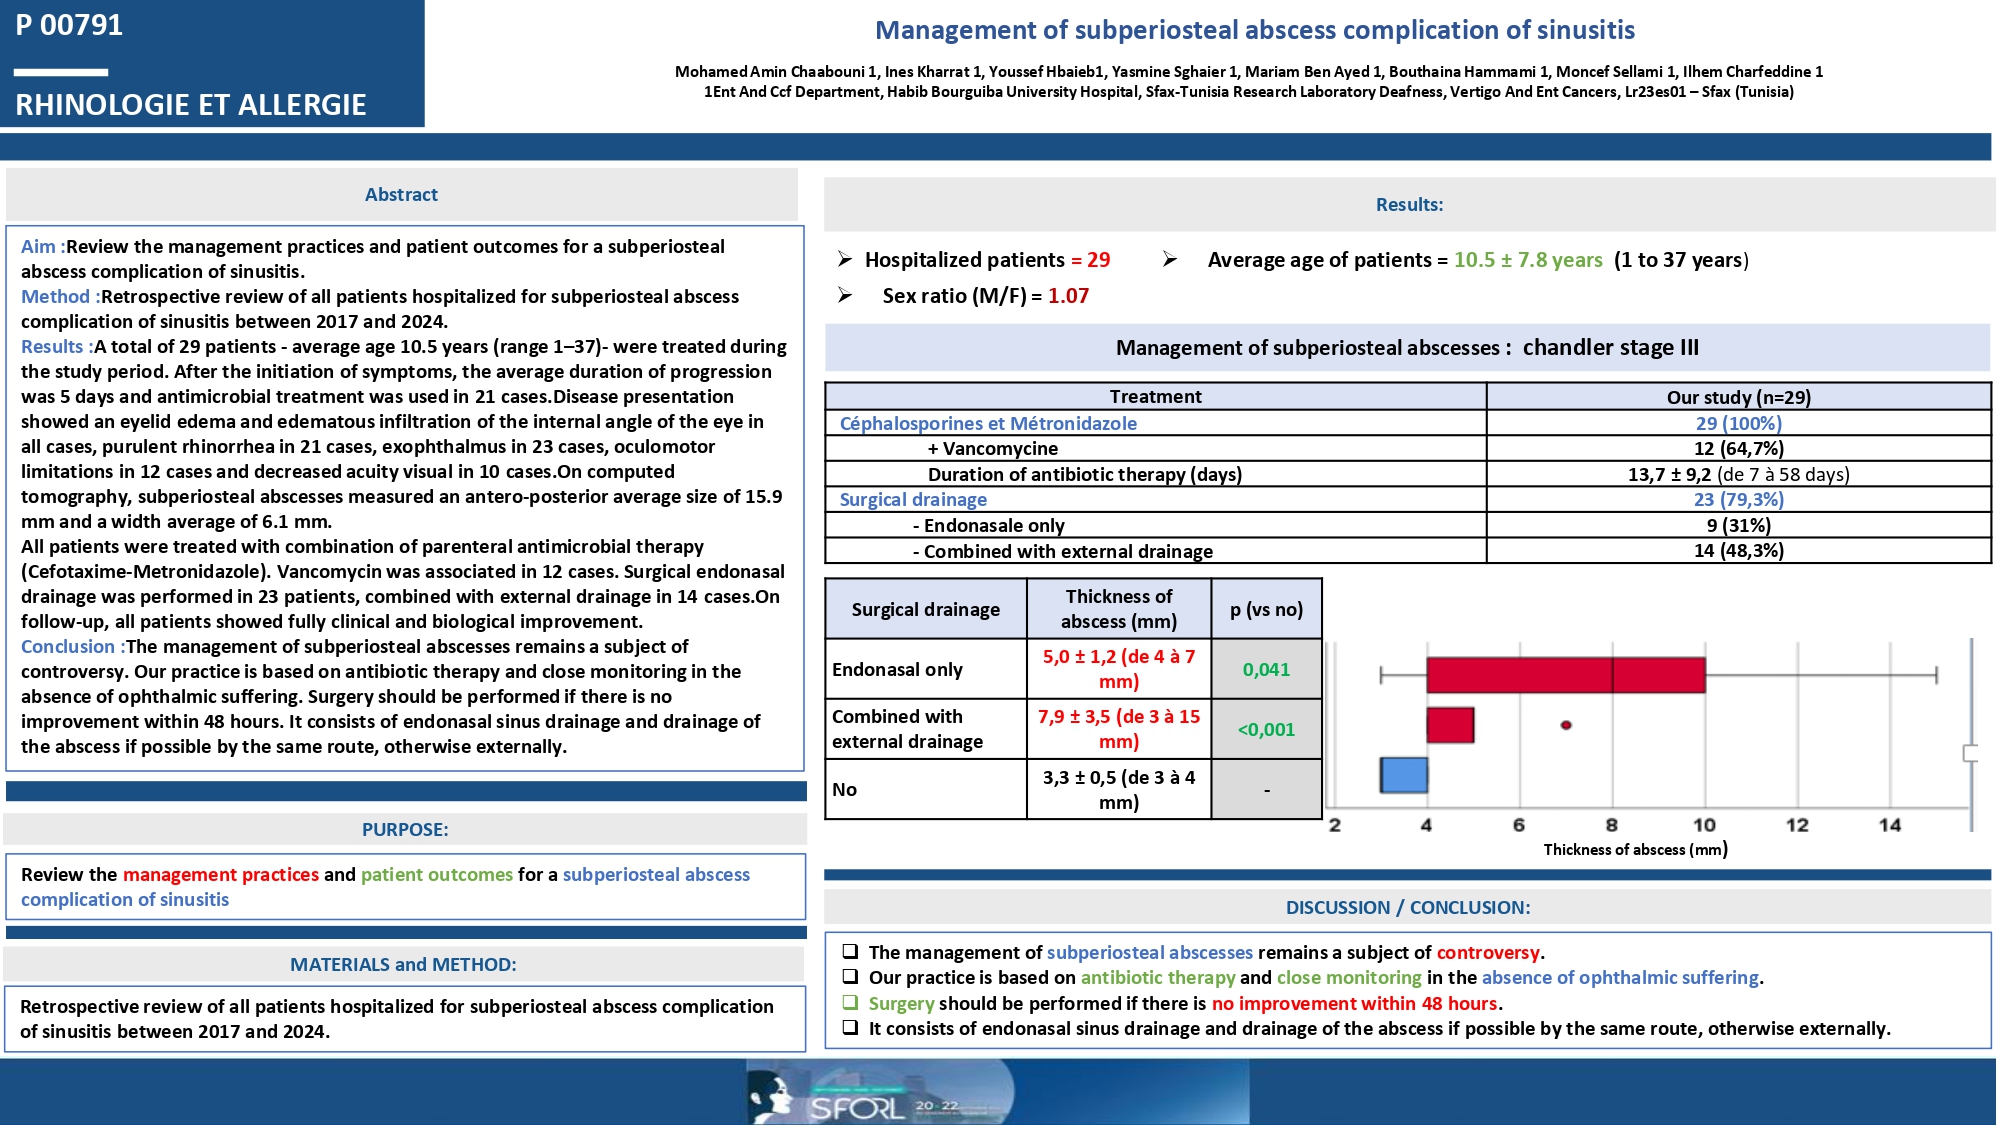The image size is (2000, 1125).
Task: Check the green box before 'Surgery should be'
Action: pos(850,1002)
